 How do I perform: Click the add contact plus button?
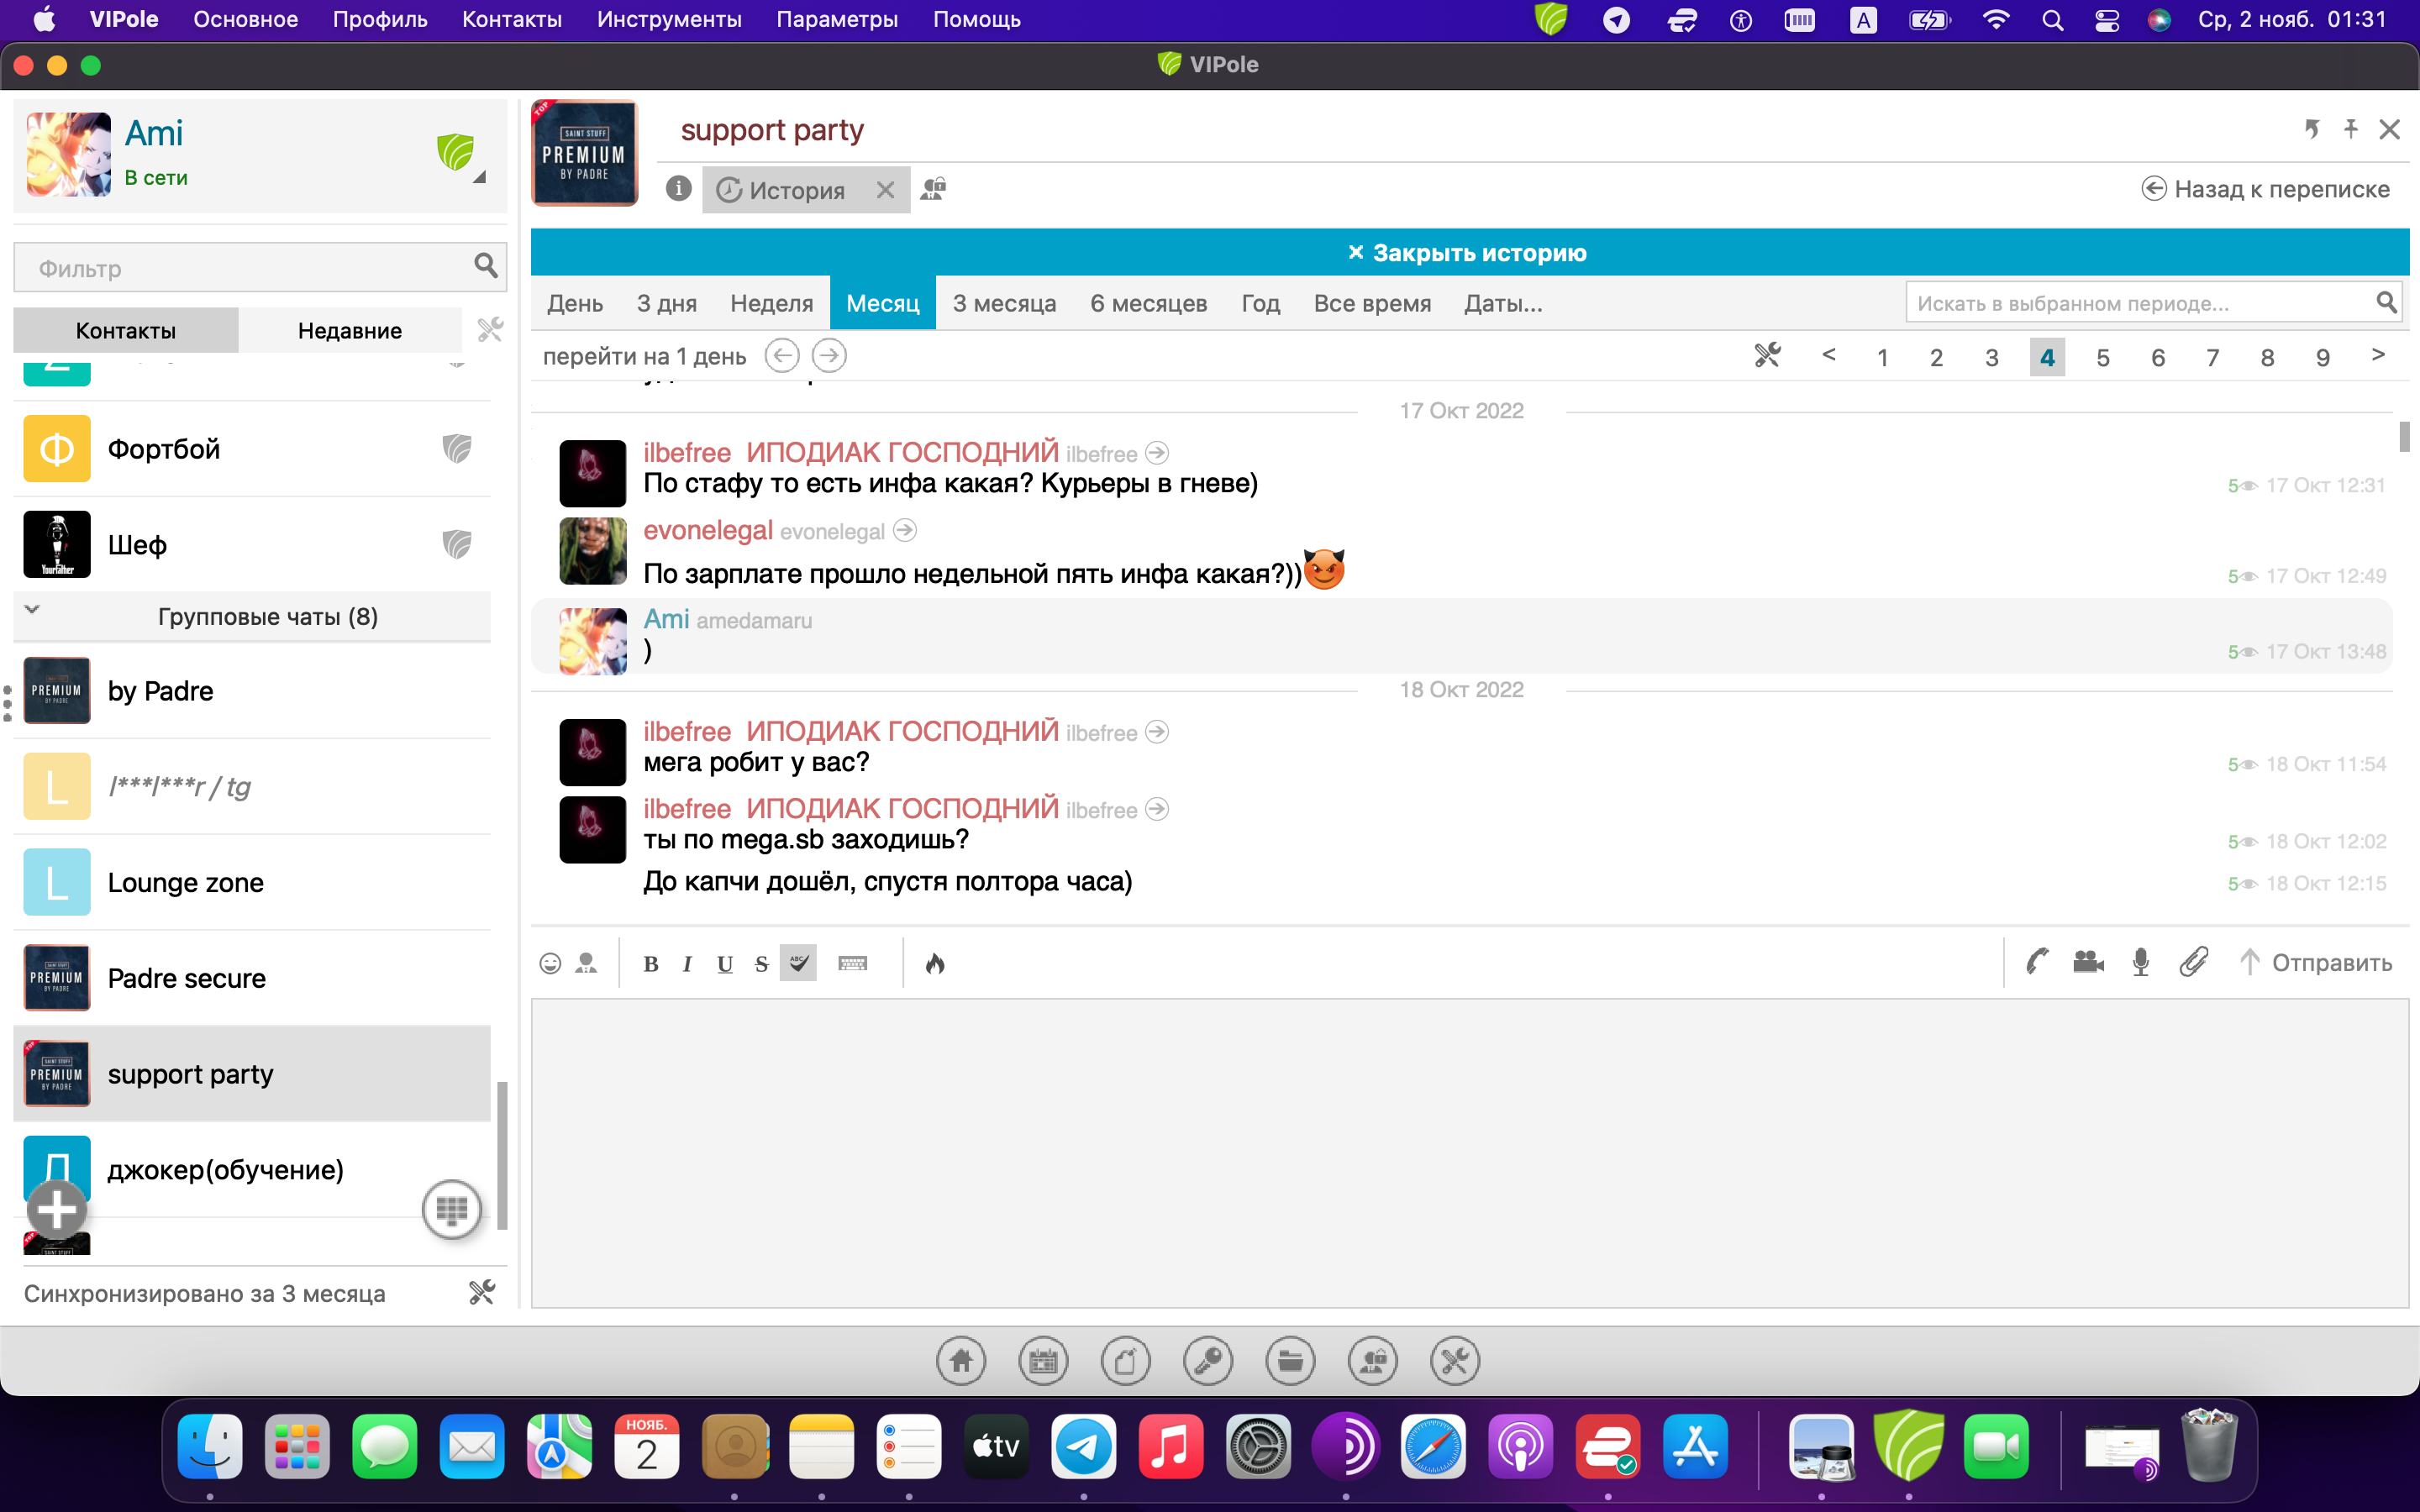57,1211
